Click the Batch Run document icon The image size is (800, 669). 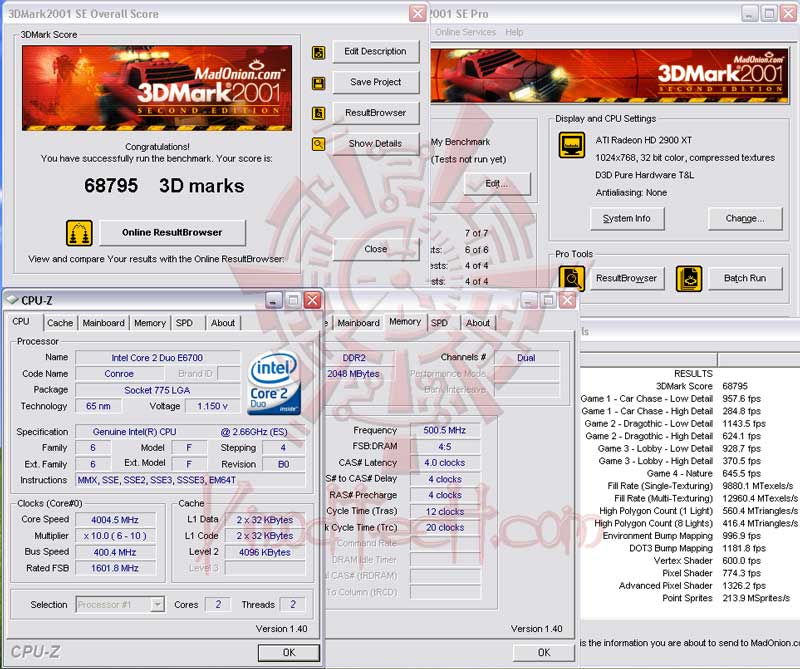[689, 279]
